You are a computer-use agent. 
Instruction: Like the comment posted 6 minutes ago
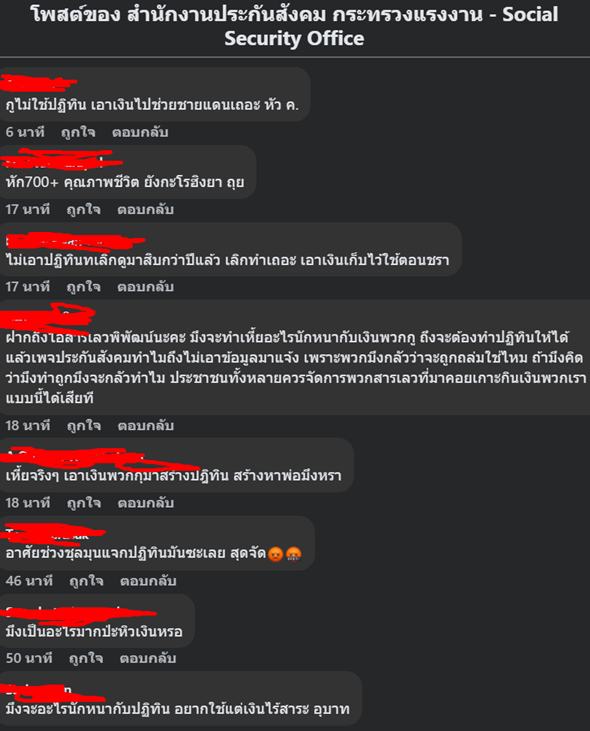tap(78, 132)
